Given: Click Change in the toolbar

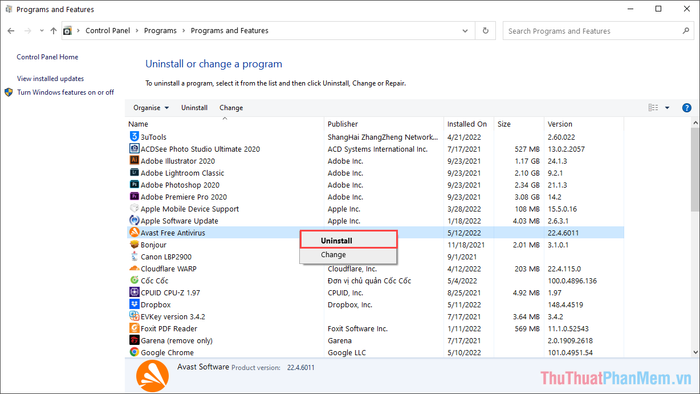Looking at the screenshot, I should [x=231, y=108].
